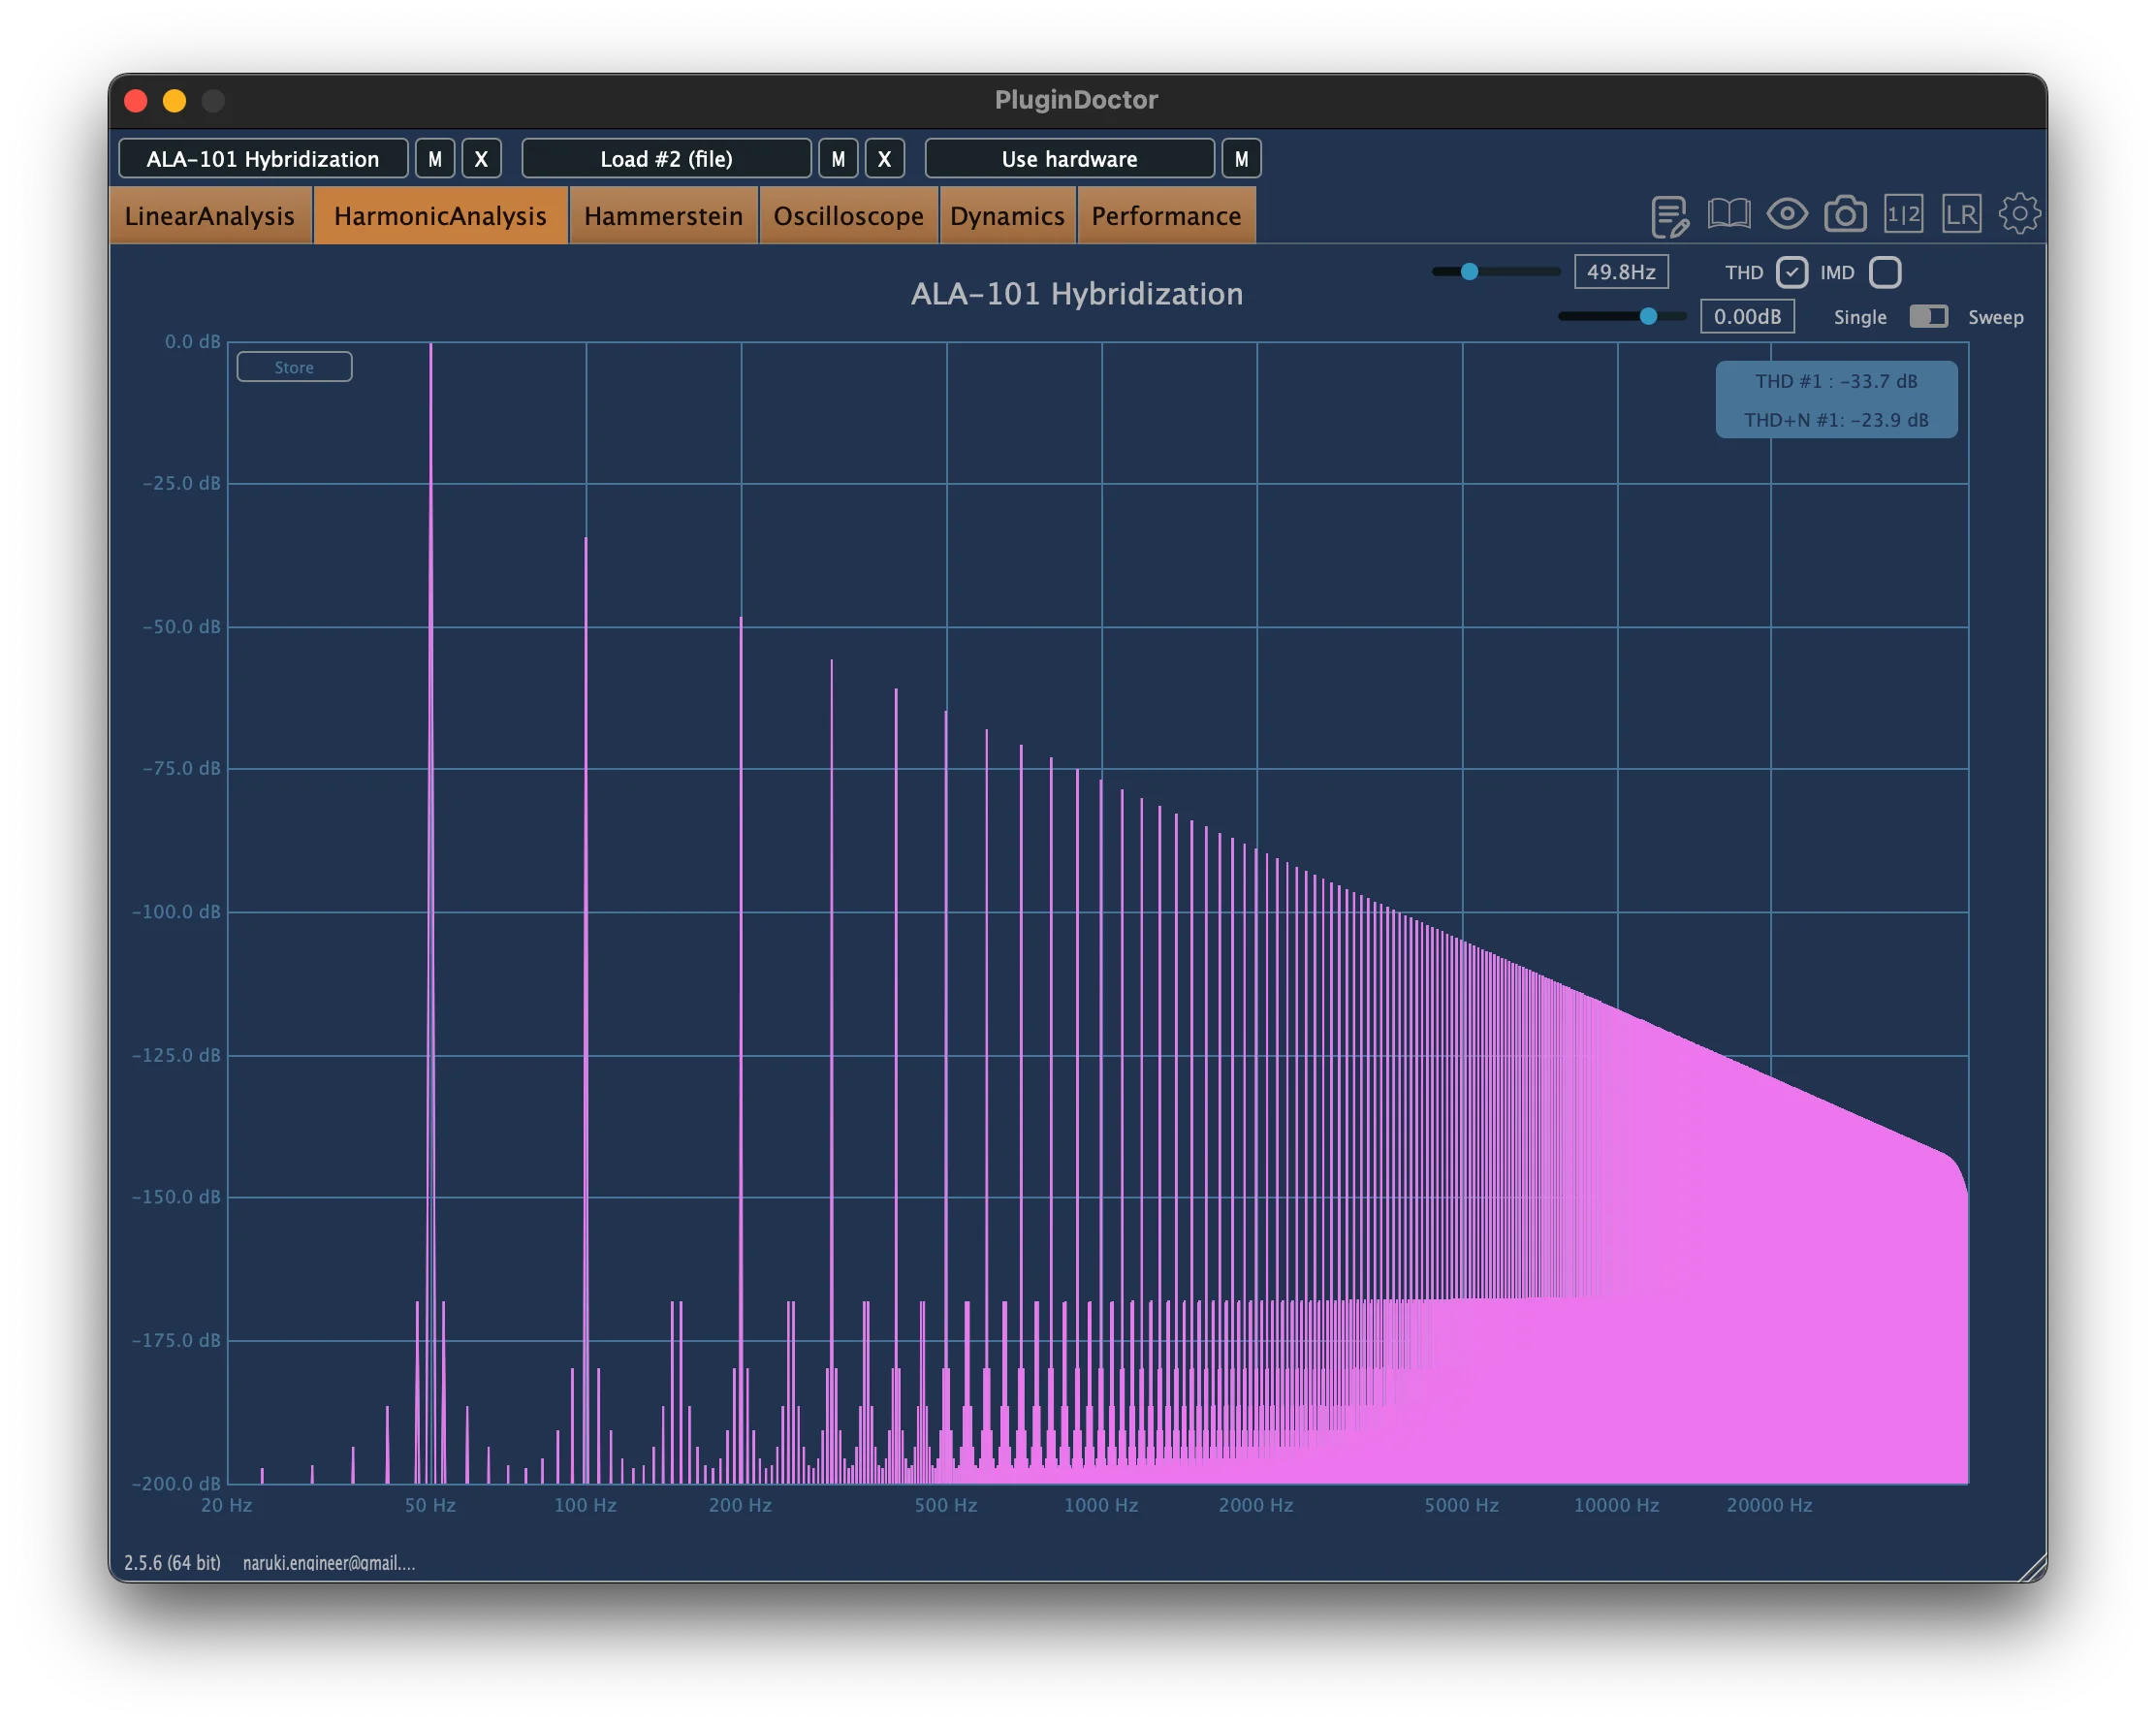This screenshot has width=2156, height=1726.
Task: Toggle the Single/Sweep switch
Action: (1927, 317)
